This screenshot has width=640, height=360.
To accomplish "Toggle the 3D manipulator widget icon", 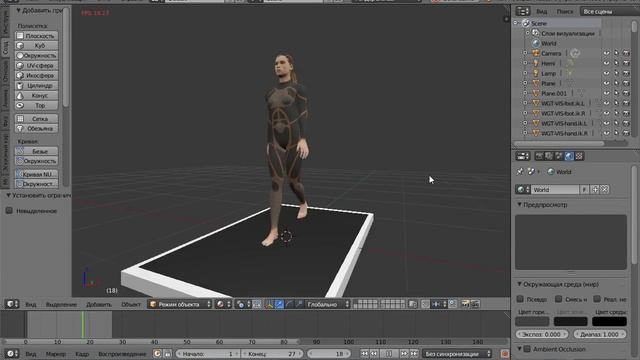I will point(269,304).
